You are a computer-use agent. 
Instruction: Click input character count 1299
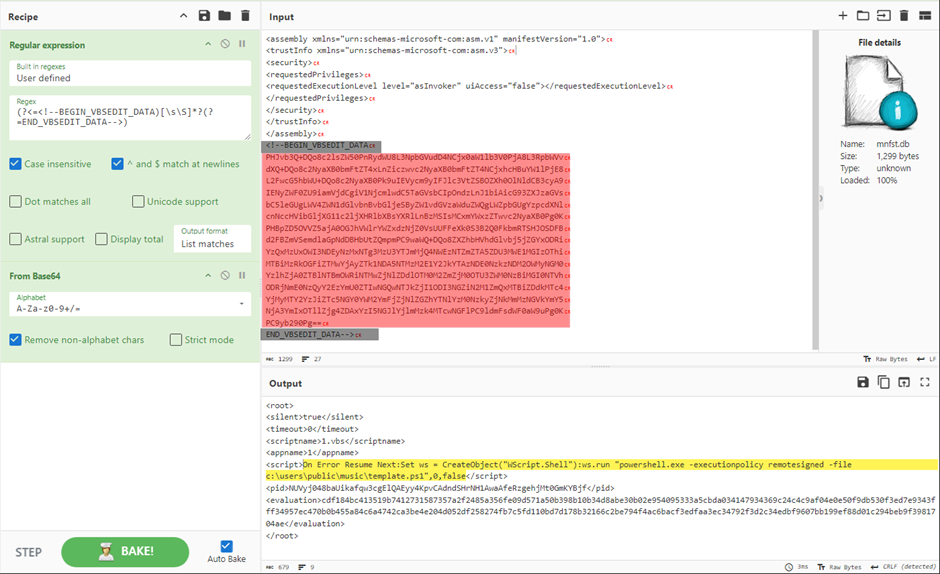(279, 359)
